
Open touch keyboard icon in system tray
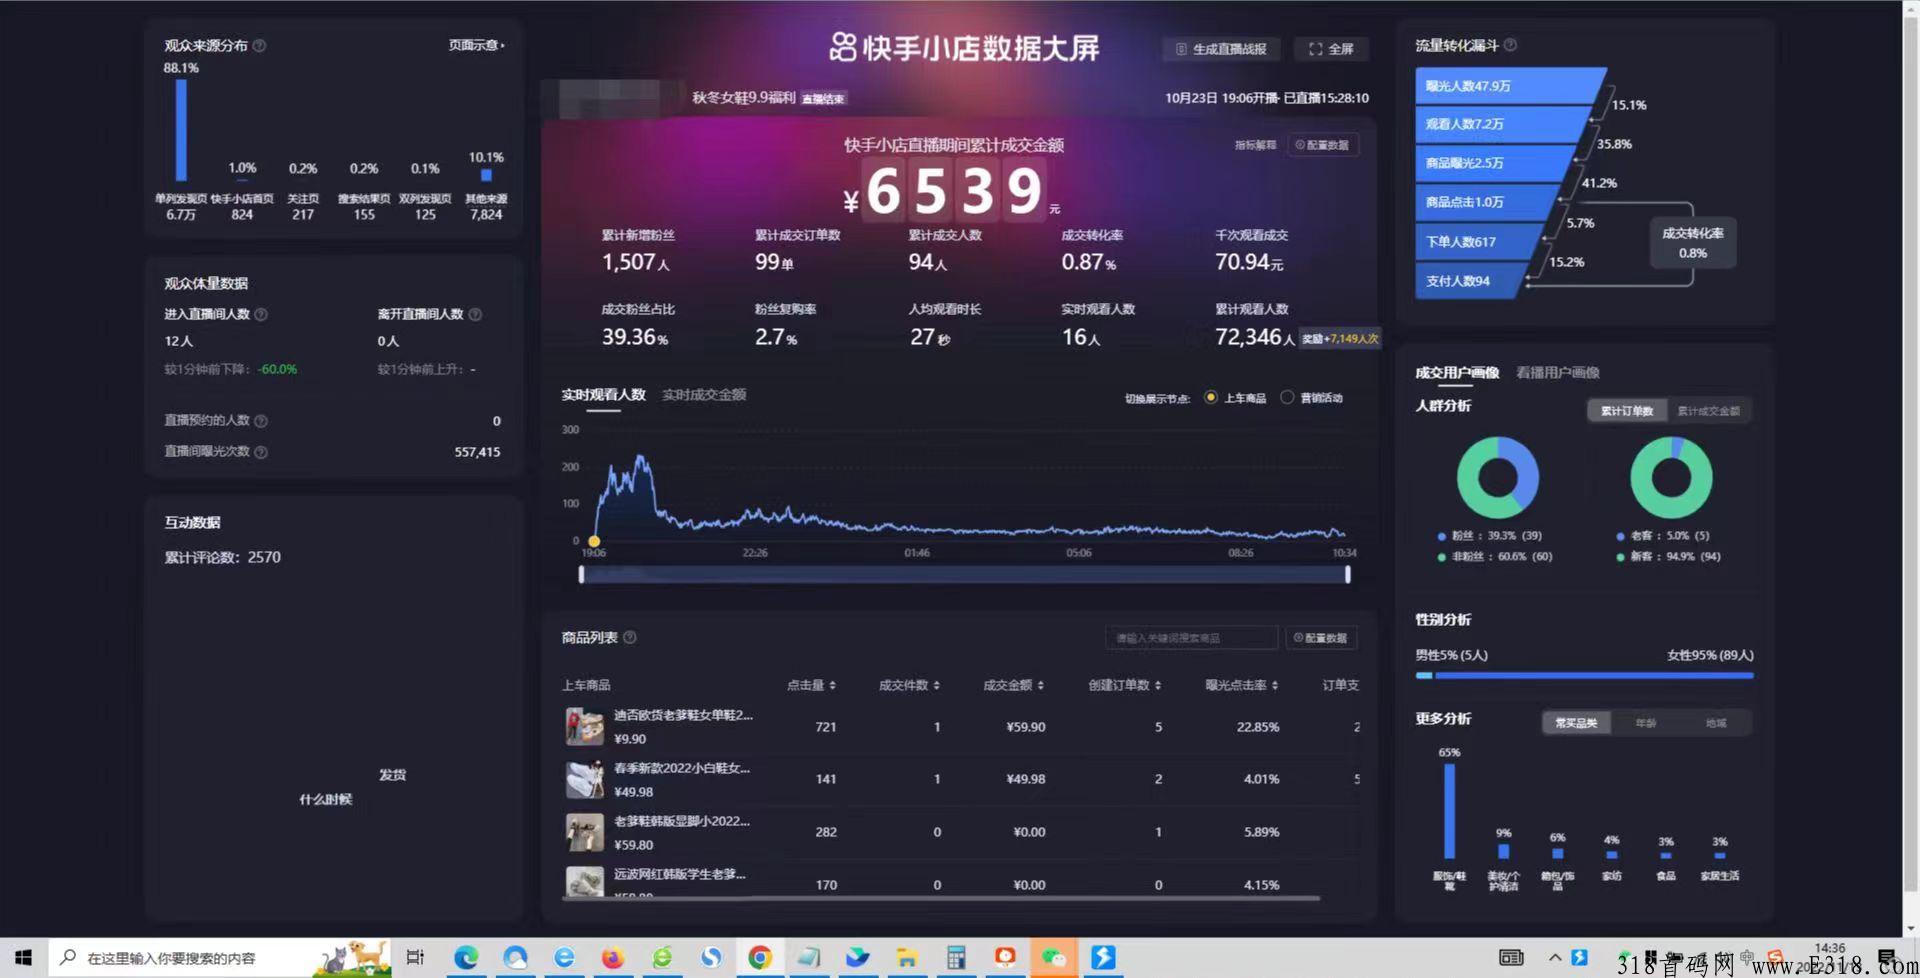pyautogui.click(x=1511, y=958)
